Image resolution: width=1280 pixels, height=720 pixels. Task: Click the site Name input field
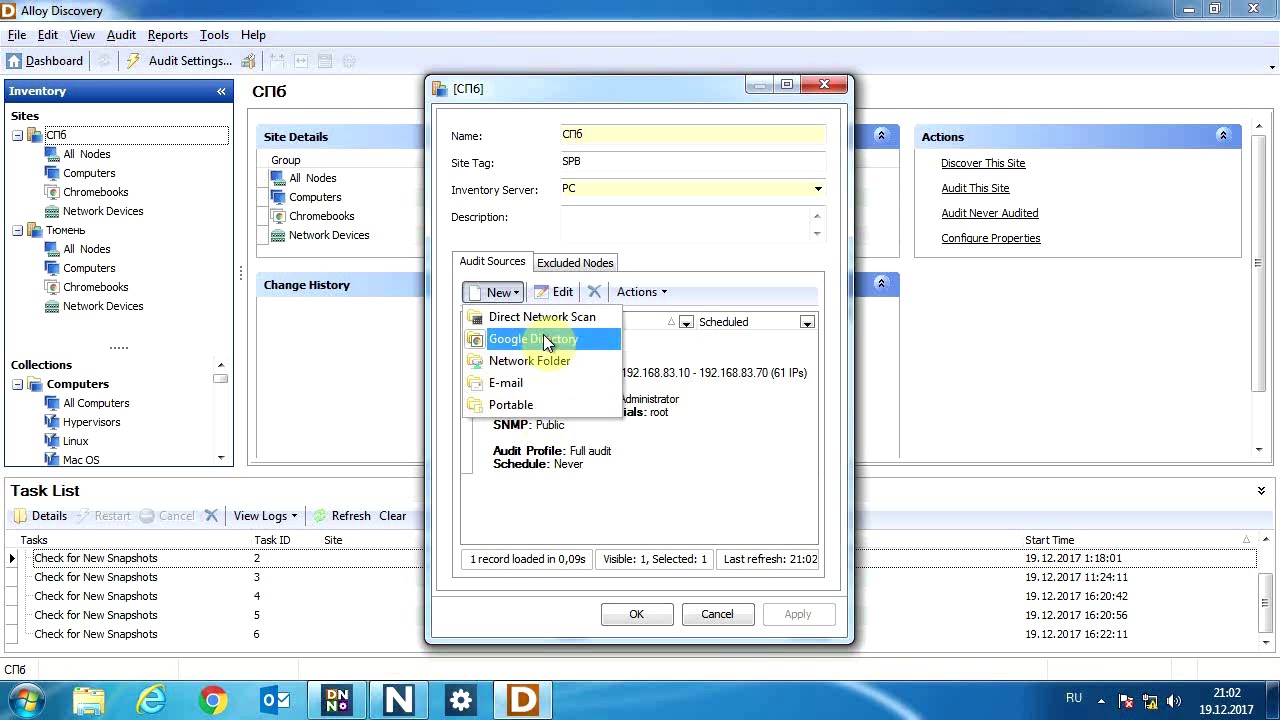click(x=693, y=135)
